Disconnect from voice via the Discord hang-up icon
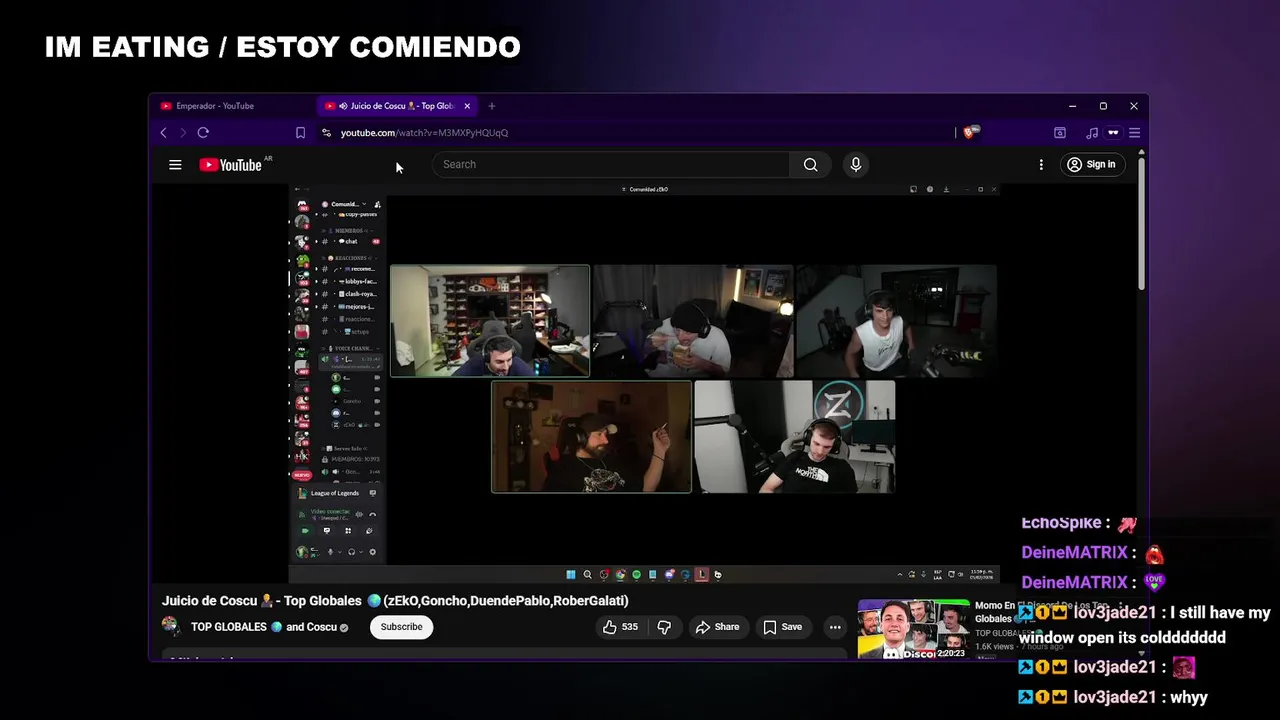 coord(372,514)
